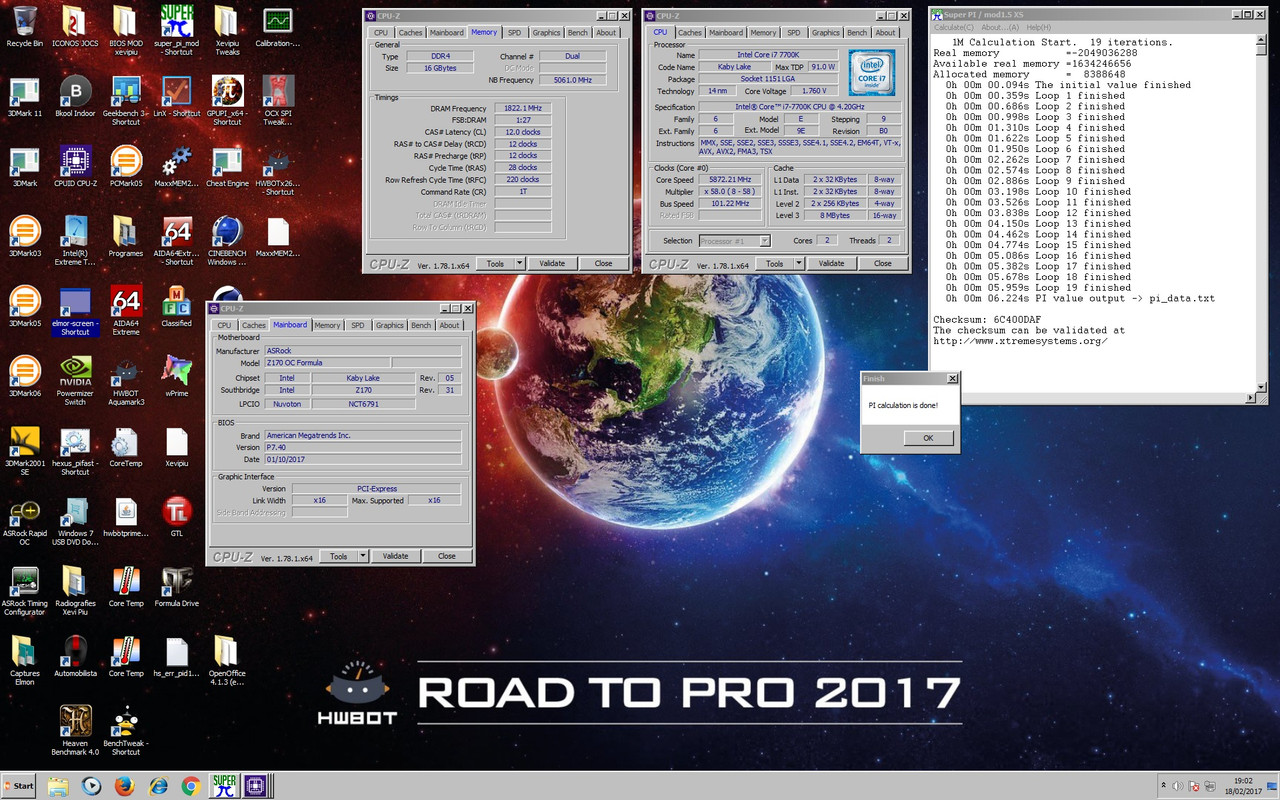
Task: Open the Calculate(C) menu in Super PI
Action: [x=953, y=27]
